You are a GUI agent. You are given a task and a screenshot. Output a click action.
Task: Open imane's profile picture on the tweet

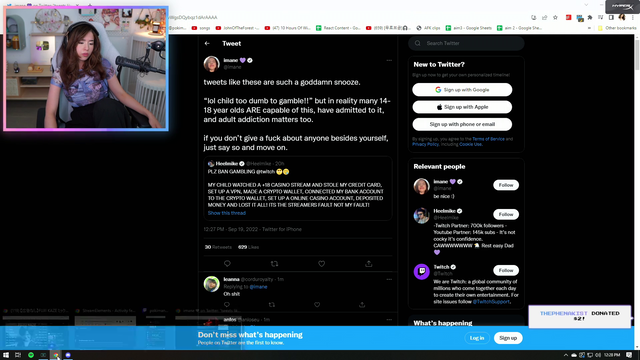(x=211, y=64)
